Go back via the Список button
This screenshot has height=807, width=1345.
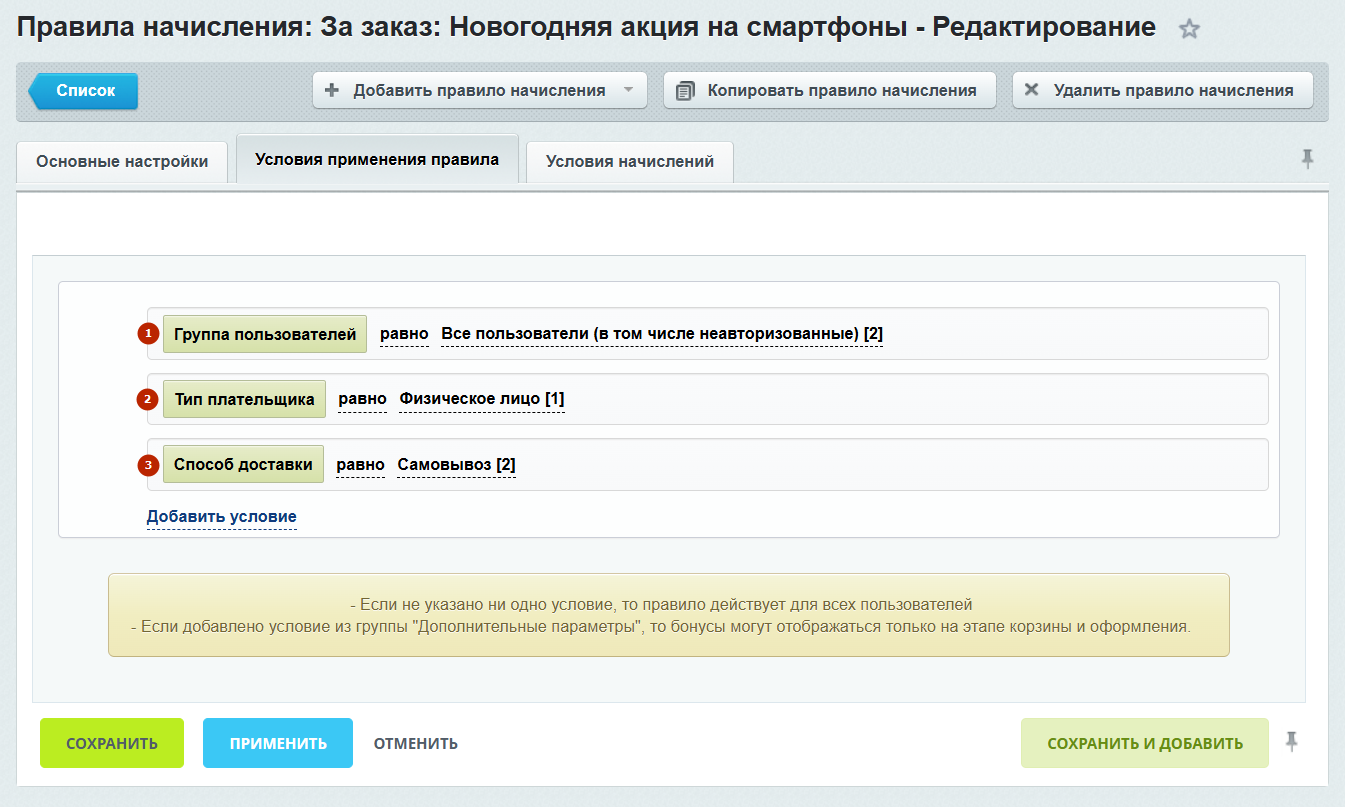(x=85, y=90)
